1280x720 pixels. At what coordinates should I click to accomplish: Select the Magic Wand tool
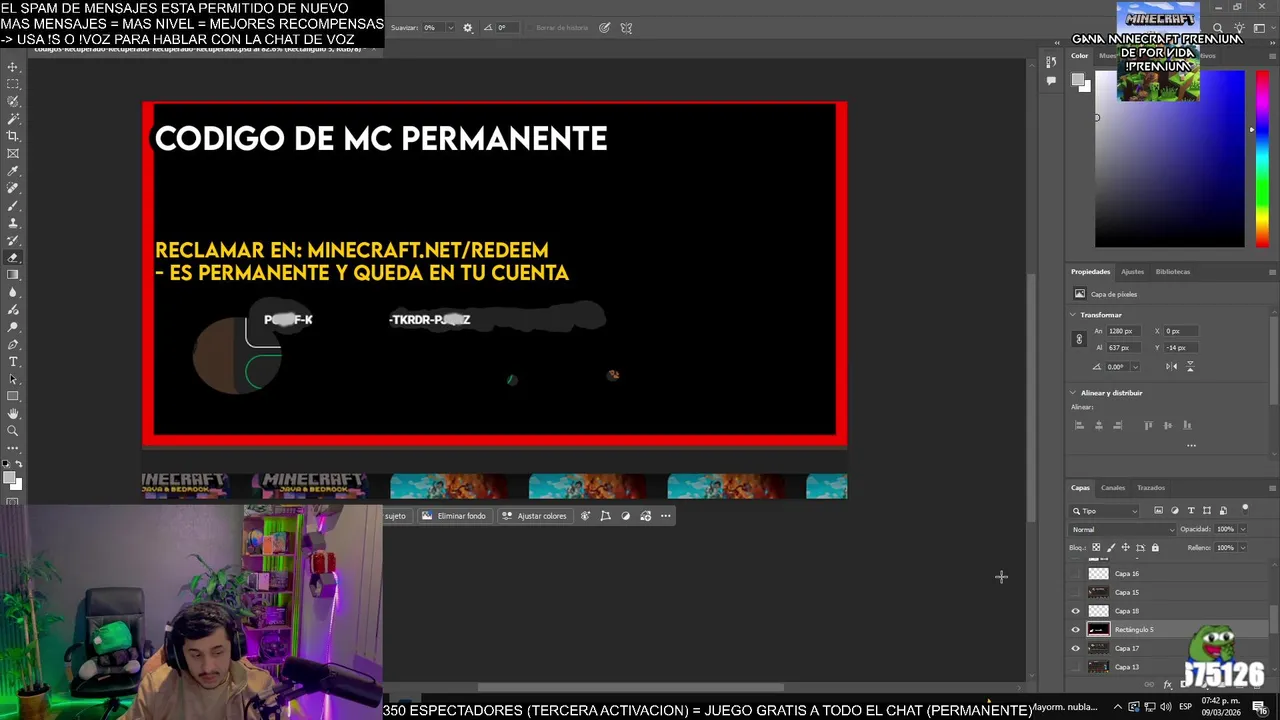(x=13, y=119)
